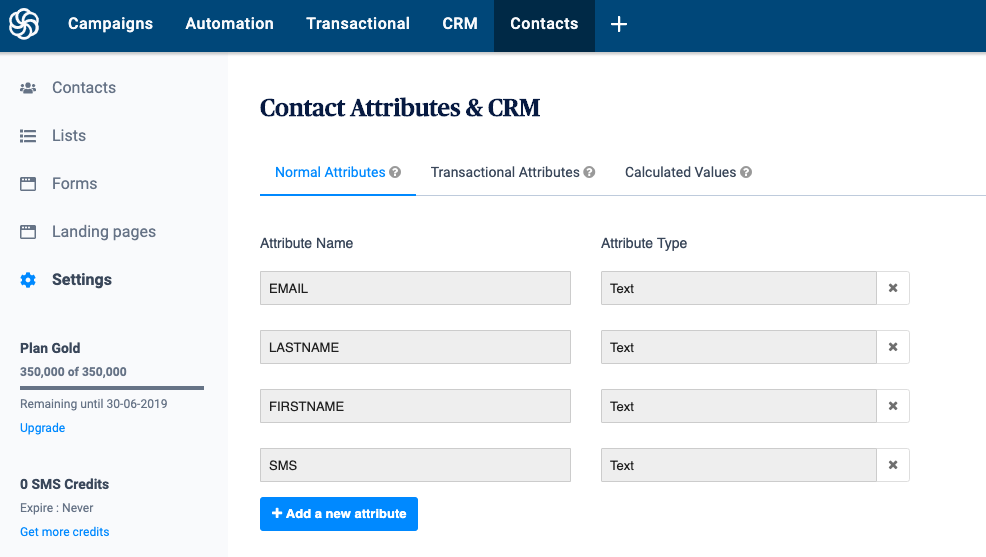Click Add a new attribute button
986x557 pixels.
339,514
